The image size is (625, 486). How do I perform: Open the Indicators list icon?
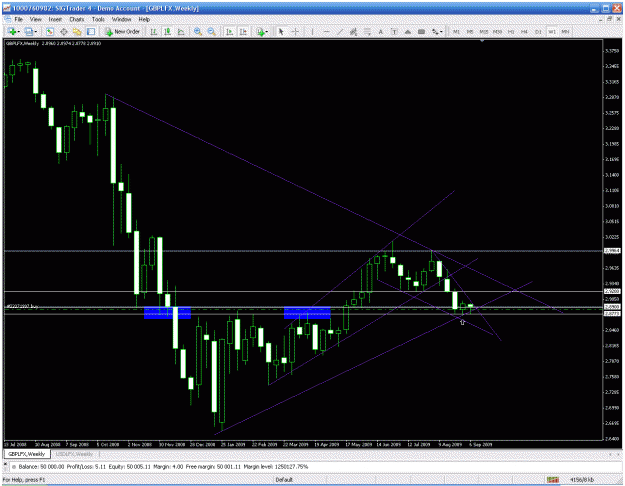pyautogui.click(x=261, y=31)
